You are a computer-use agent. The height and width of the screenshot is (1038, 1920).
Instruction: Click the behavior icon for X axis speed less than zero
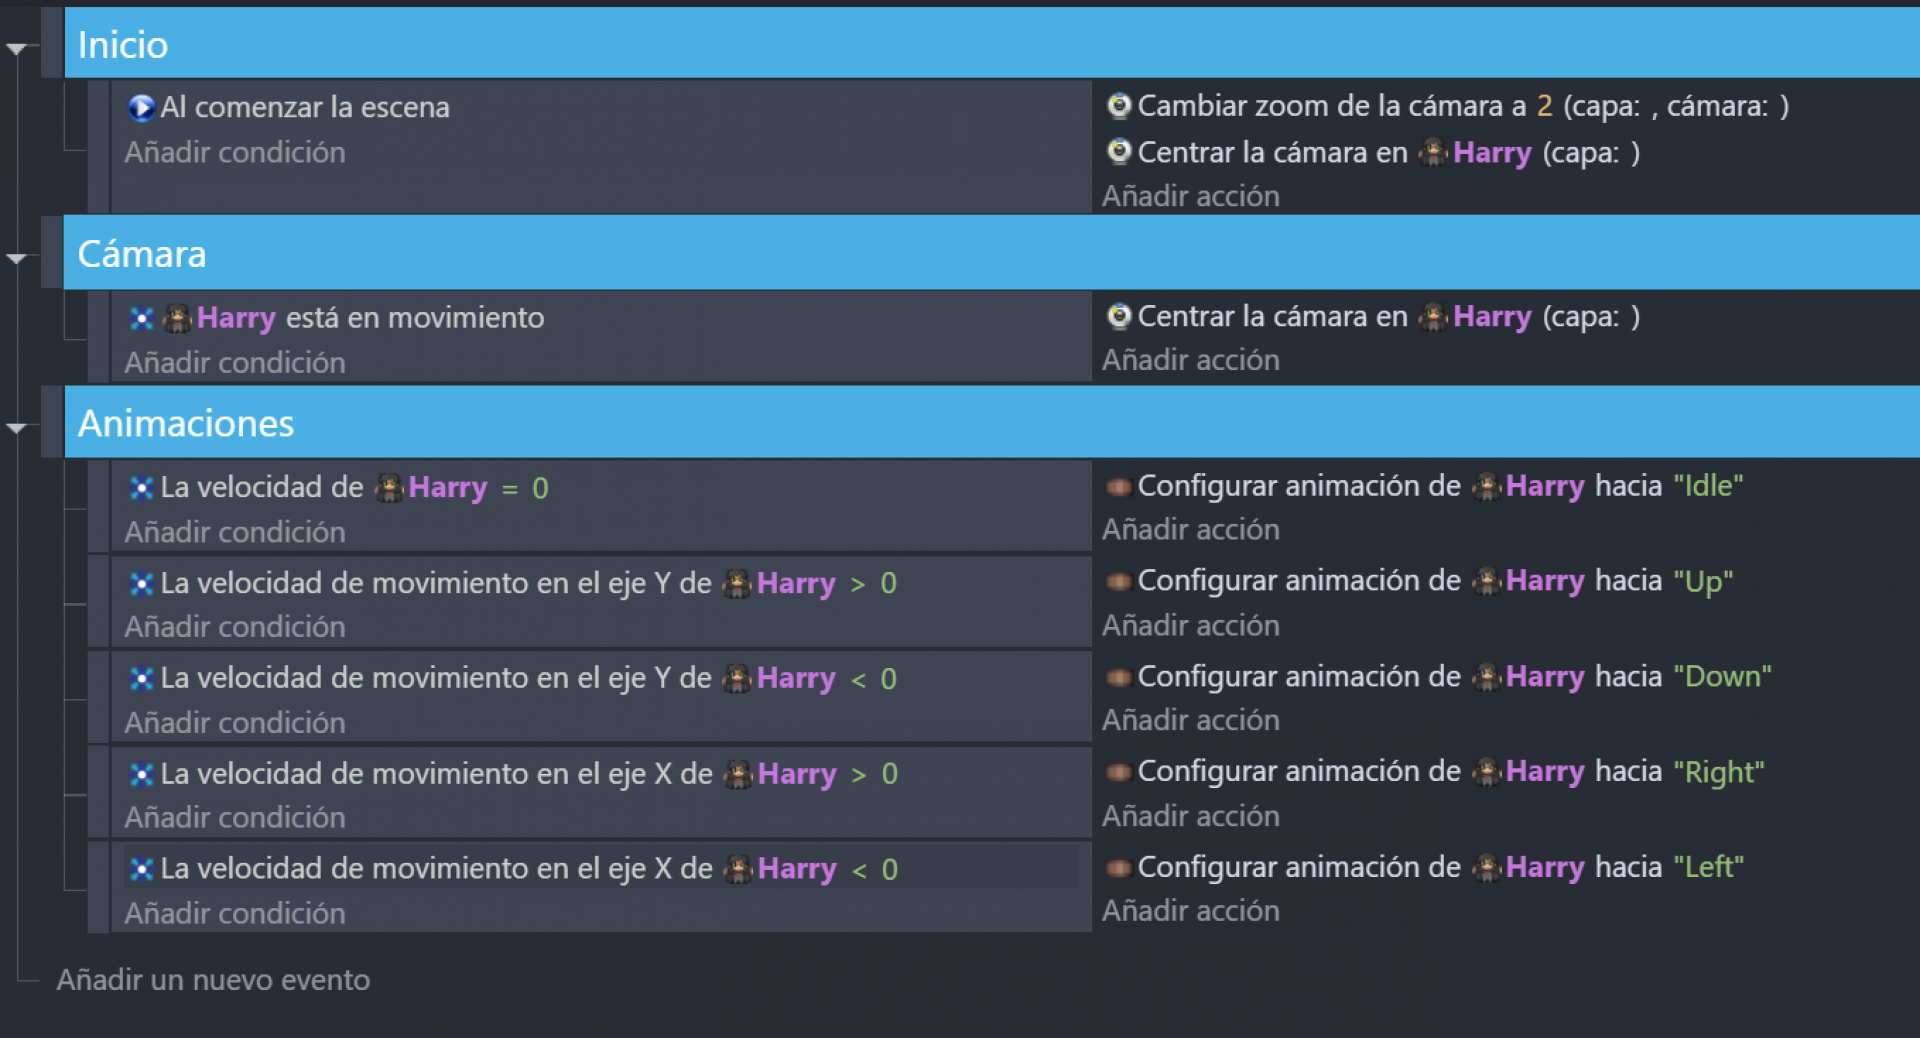click(141, 869)
